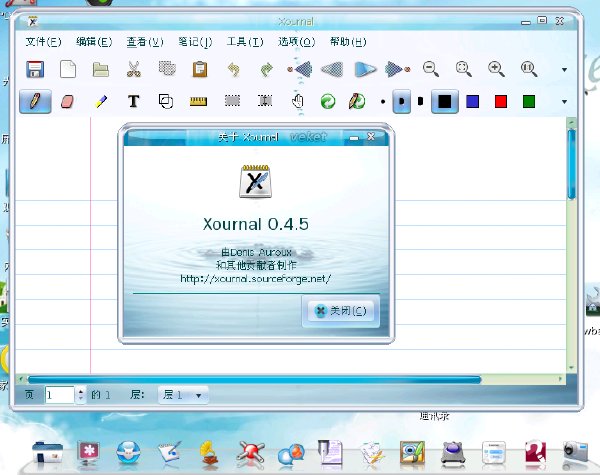
Task: Choose vertical space tool
Action: pyautogui.click(x=265, y=101)
